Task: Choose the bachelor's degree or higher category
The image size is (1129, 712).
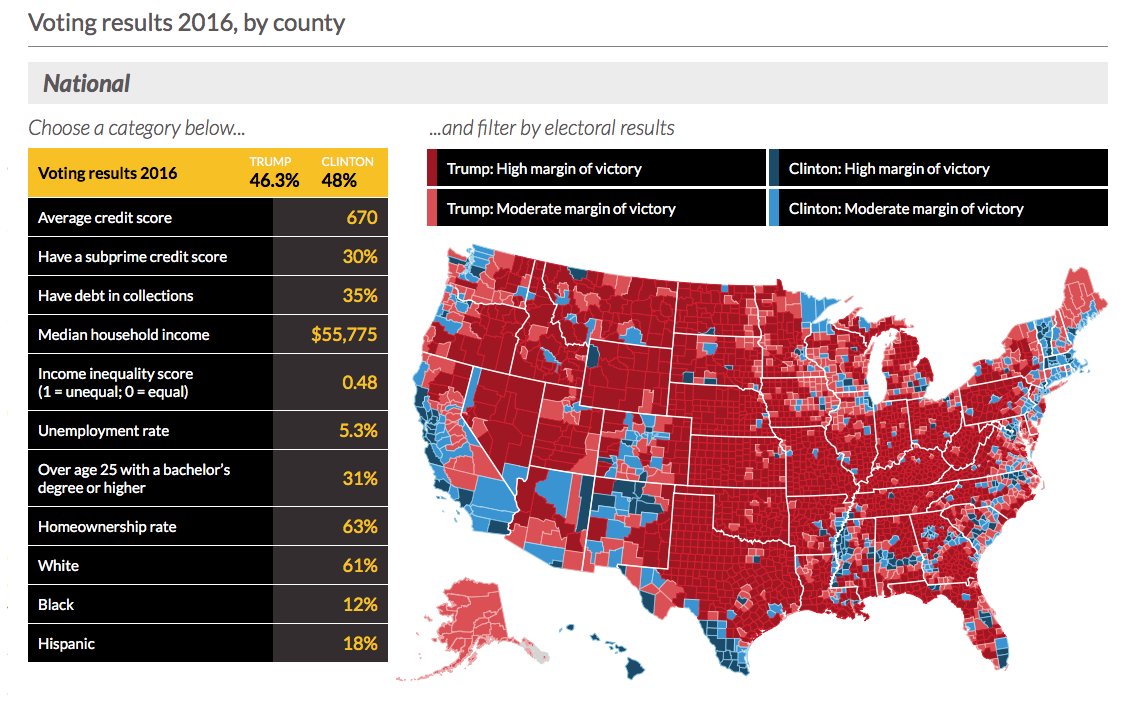Action: (150, 478)
